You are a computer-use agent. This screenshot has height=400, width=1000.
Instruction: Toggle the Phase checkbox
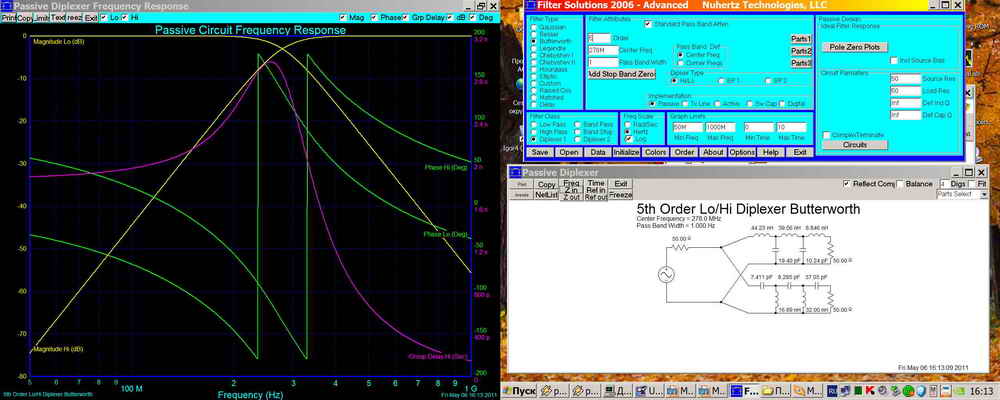(374, 18)
